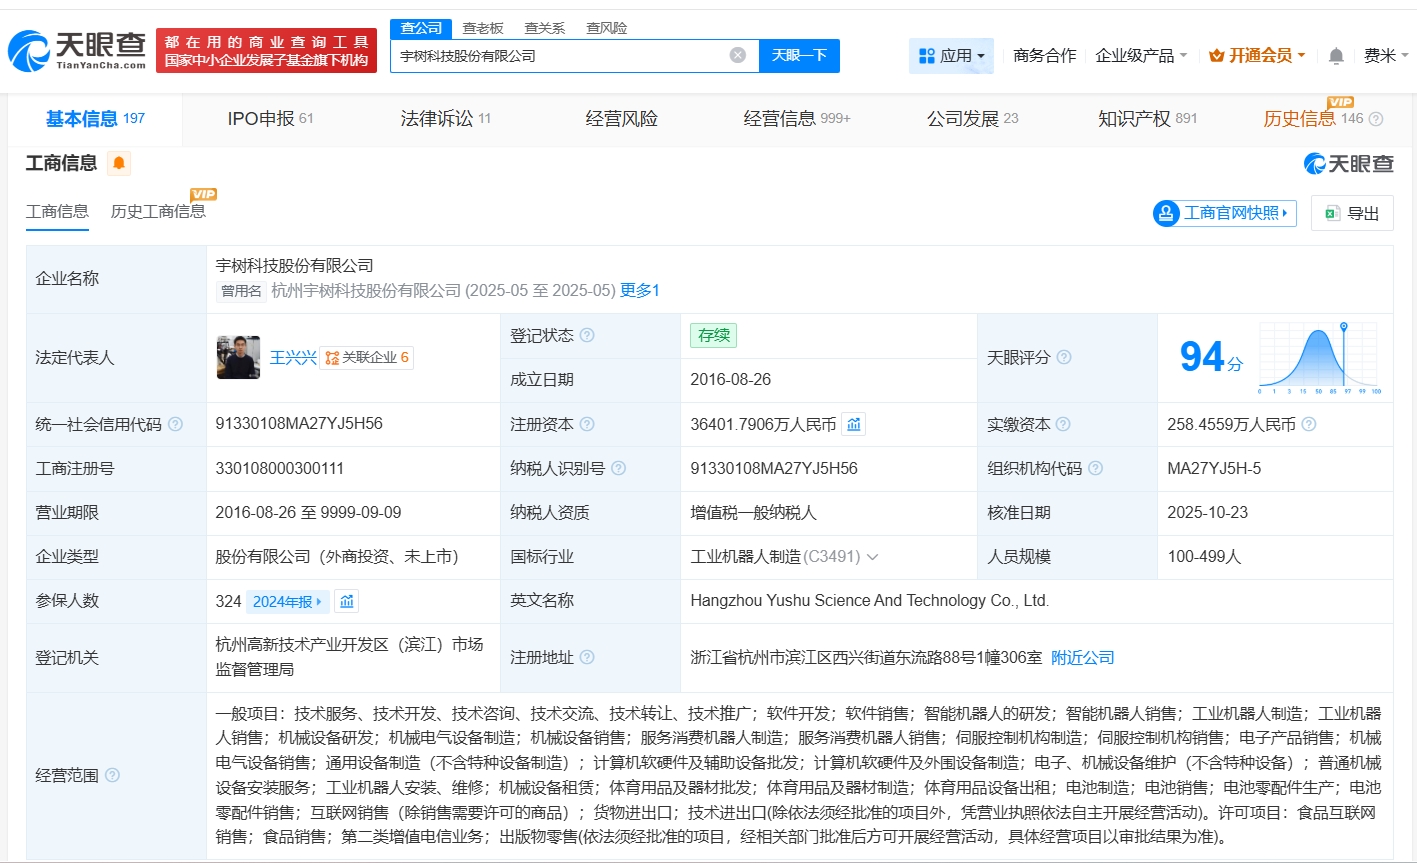Select the 工商信息 sub-tab
Screen dimensions: 1417x863
click(57, 211)
